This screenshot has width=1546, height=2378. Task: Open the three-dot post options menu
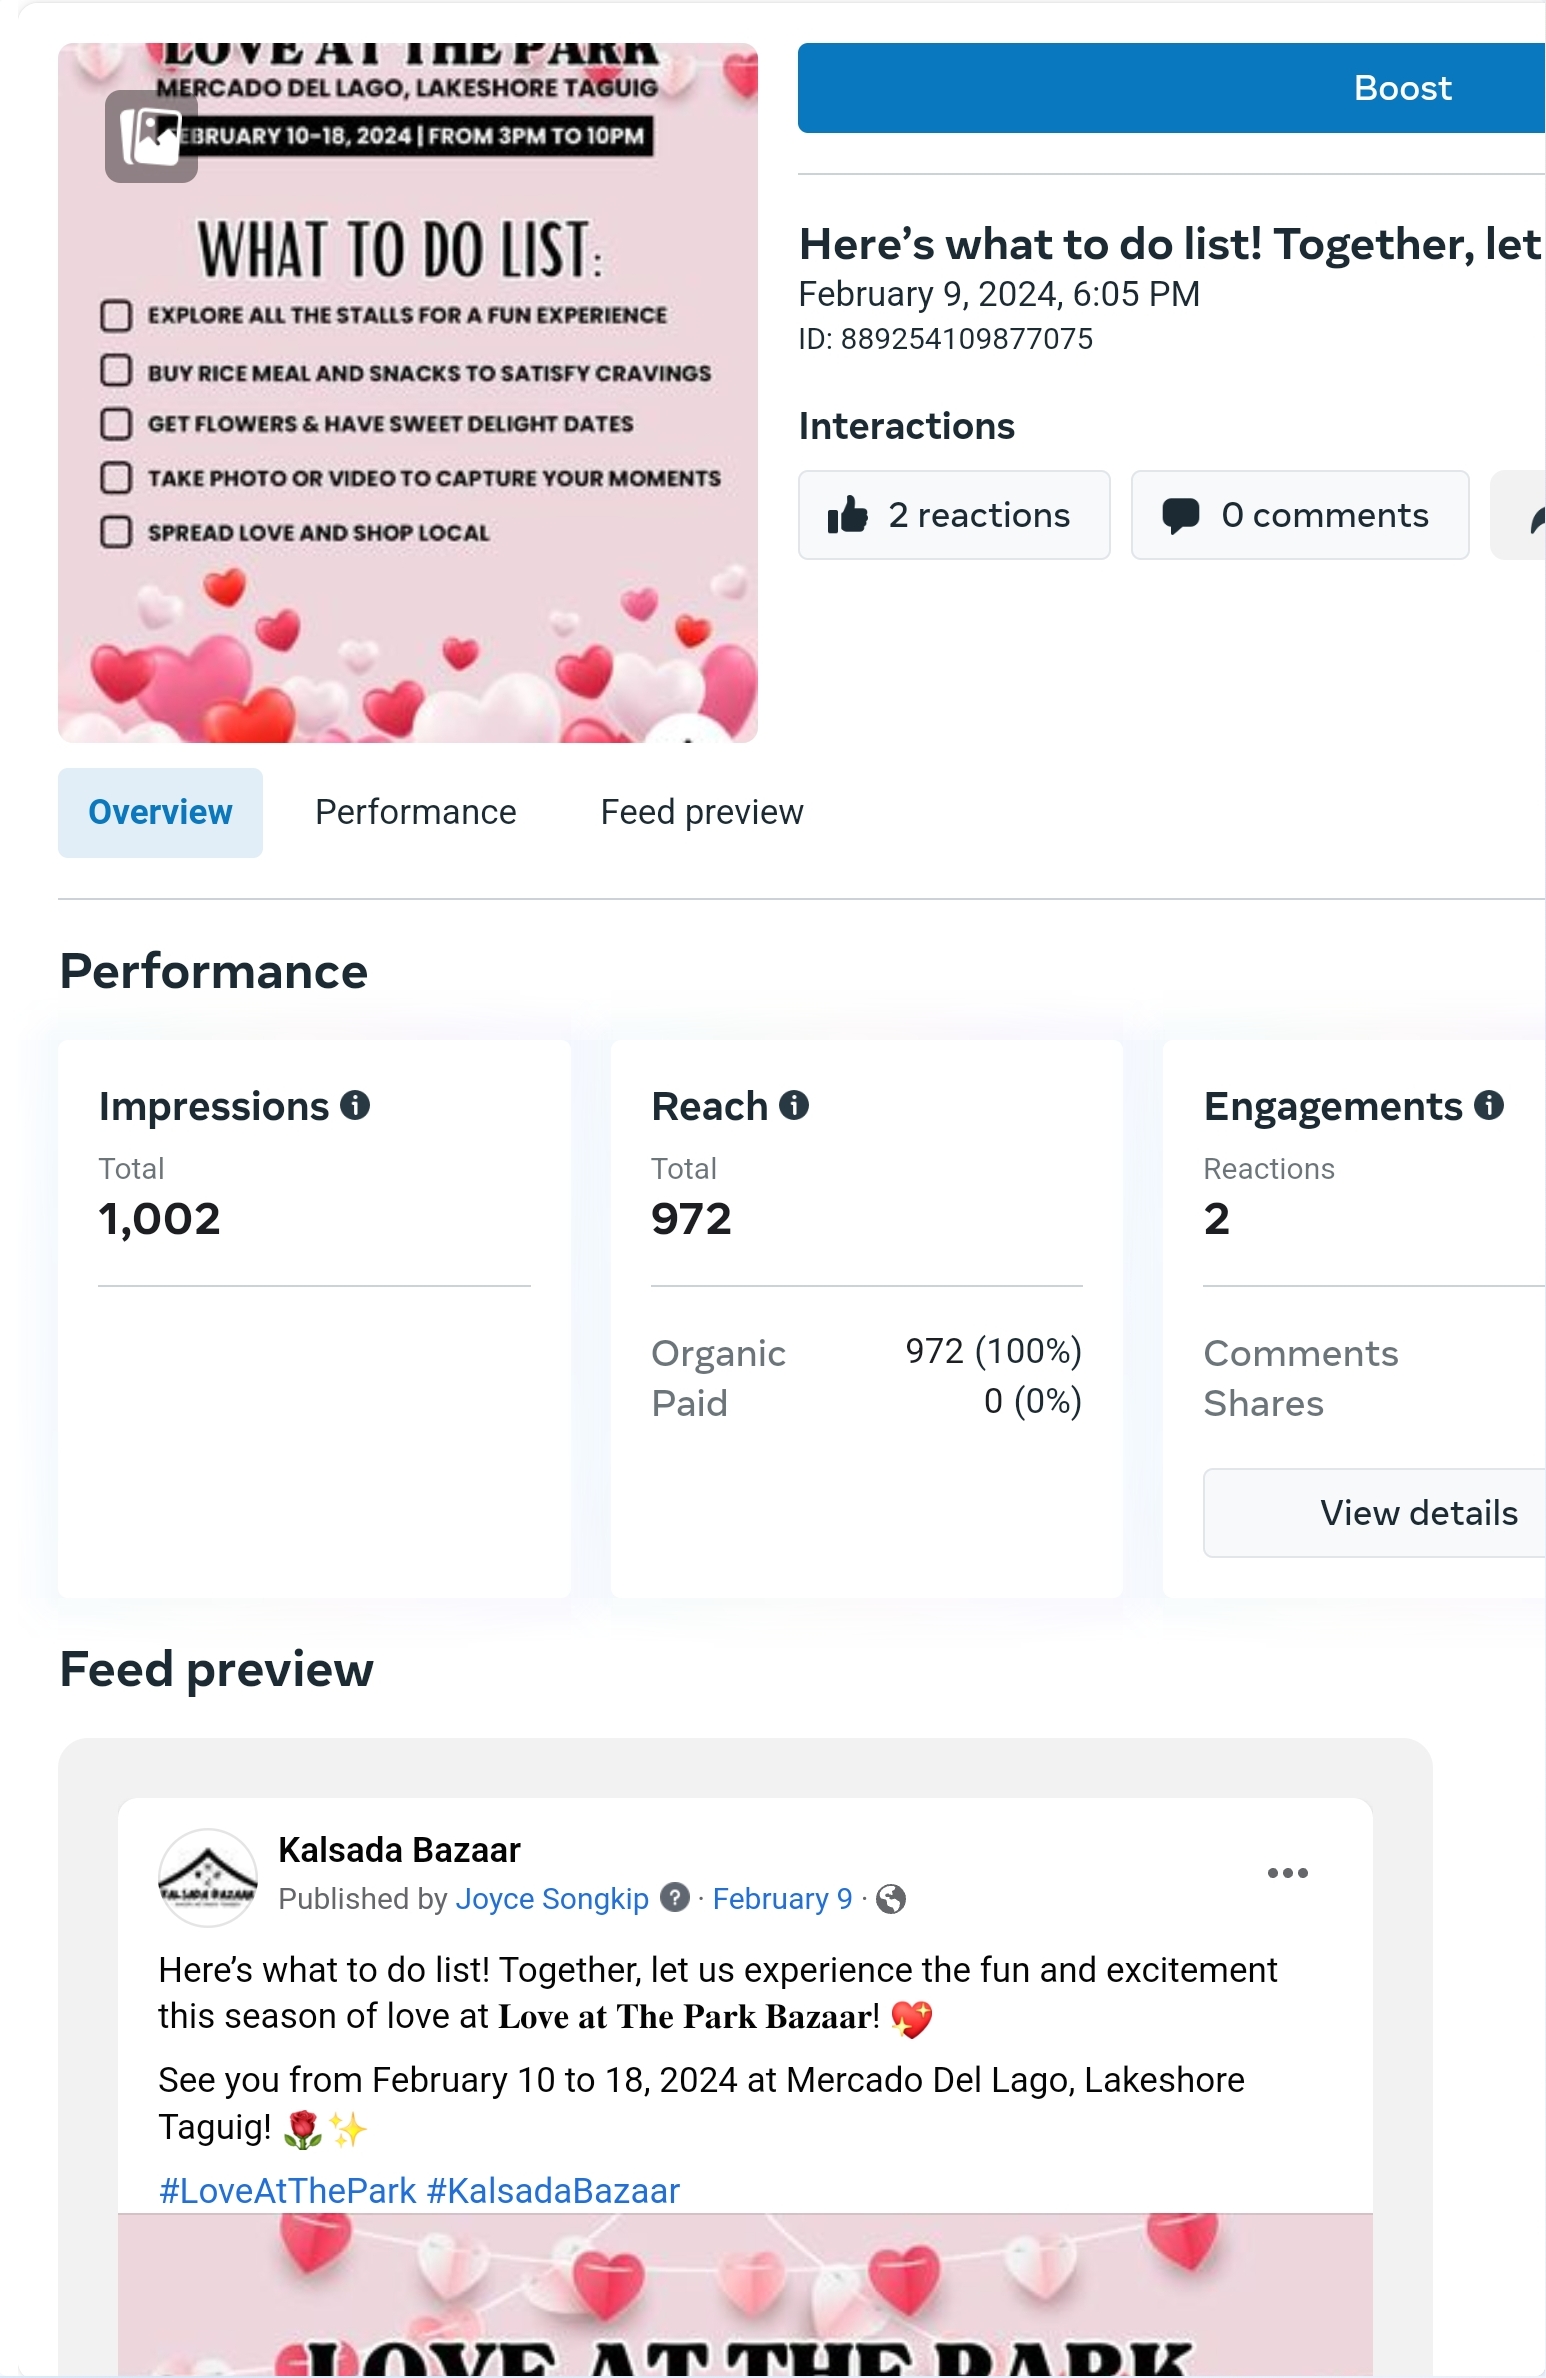(1287, 1873)
